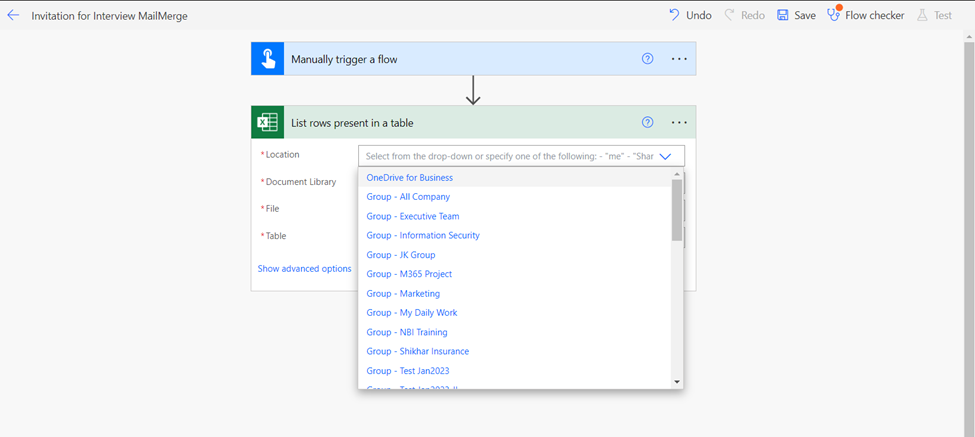
Task: Go back using the left arrow icon
Action: coord(13,15)
